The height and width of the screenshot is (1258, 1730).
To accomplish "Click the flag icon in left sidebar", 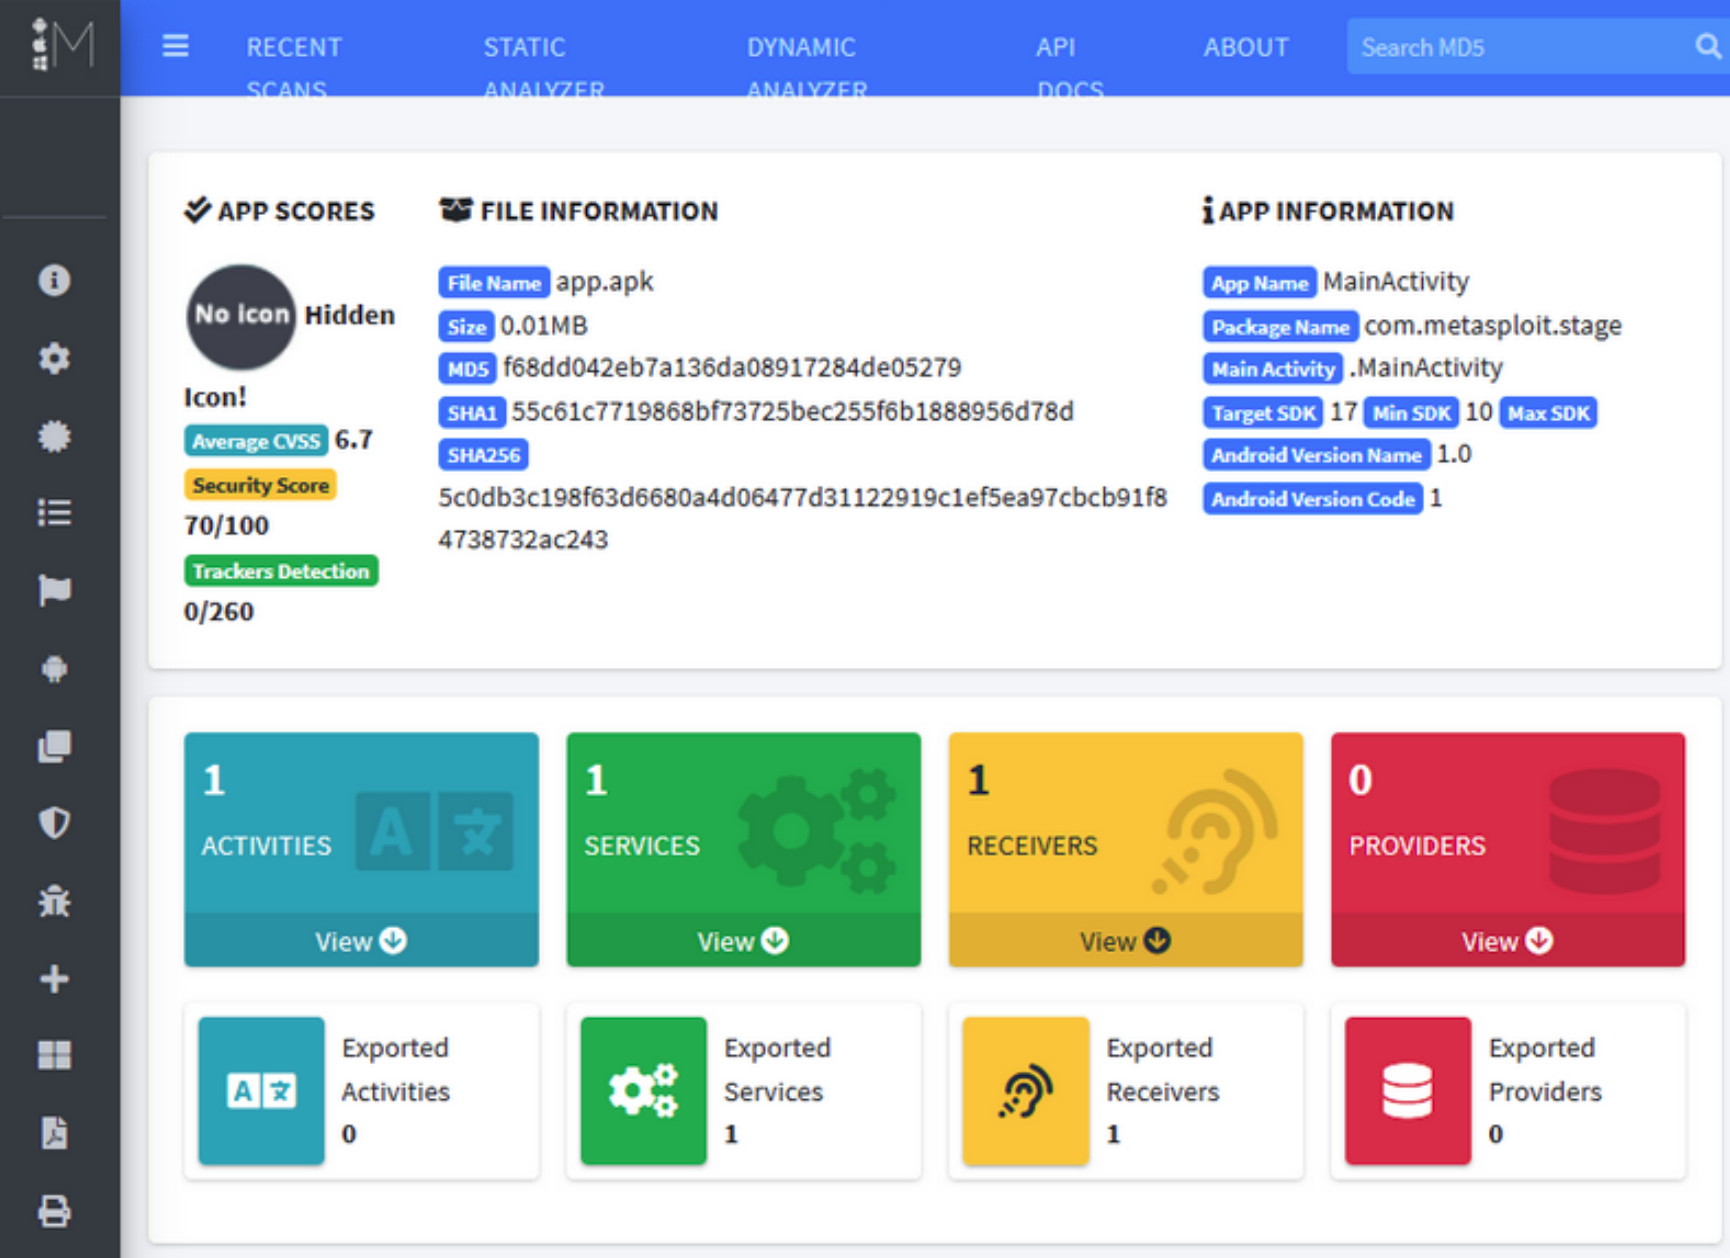I will point(54,590).
